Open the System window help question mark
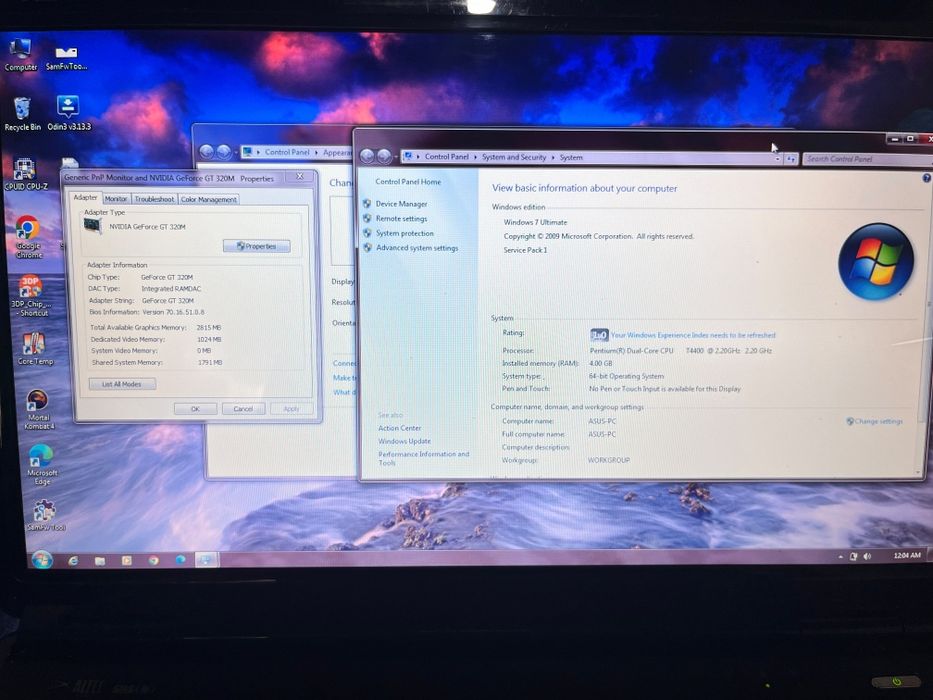Viewport: 933px width, 700px height. click(926, 178)
